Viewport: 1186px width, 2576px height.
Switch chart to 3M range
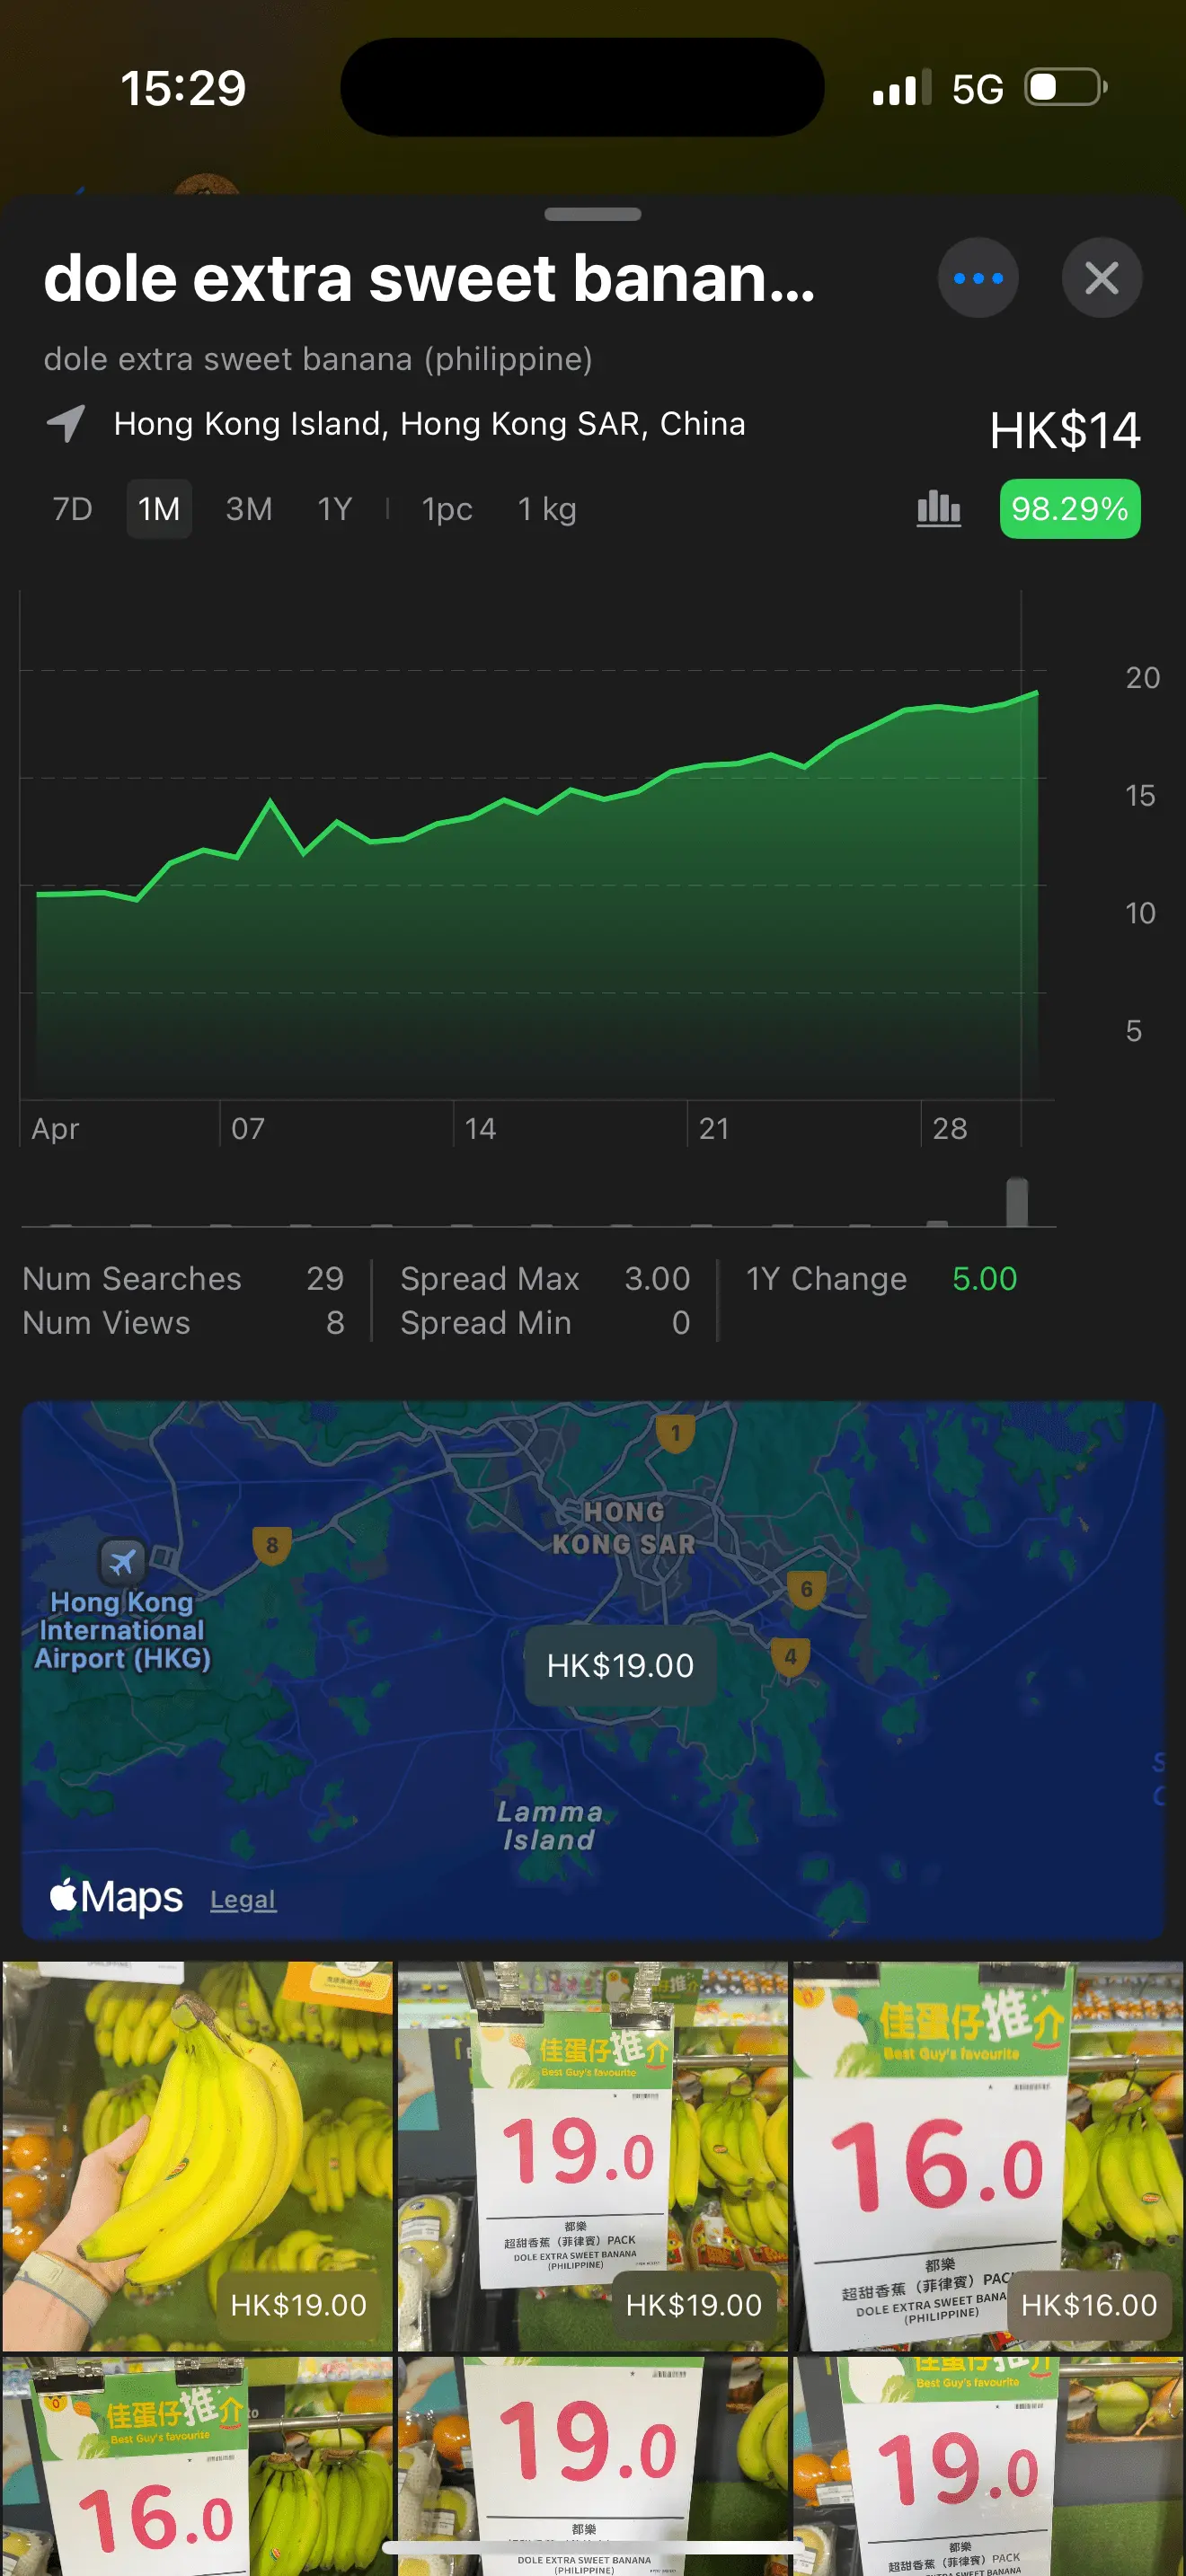pos(249,509)
